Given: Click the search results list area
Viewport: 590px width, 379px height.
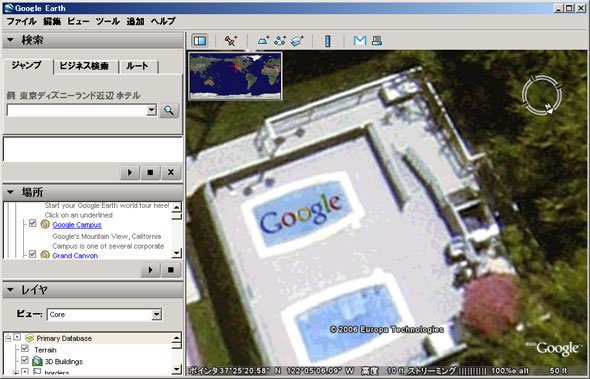Looking at the screenshot, I should pyautogui.click(x=93, y=149).
